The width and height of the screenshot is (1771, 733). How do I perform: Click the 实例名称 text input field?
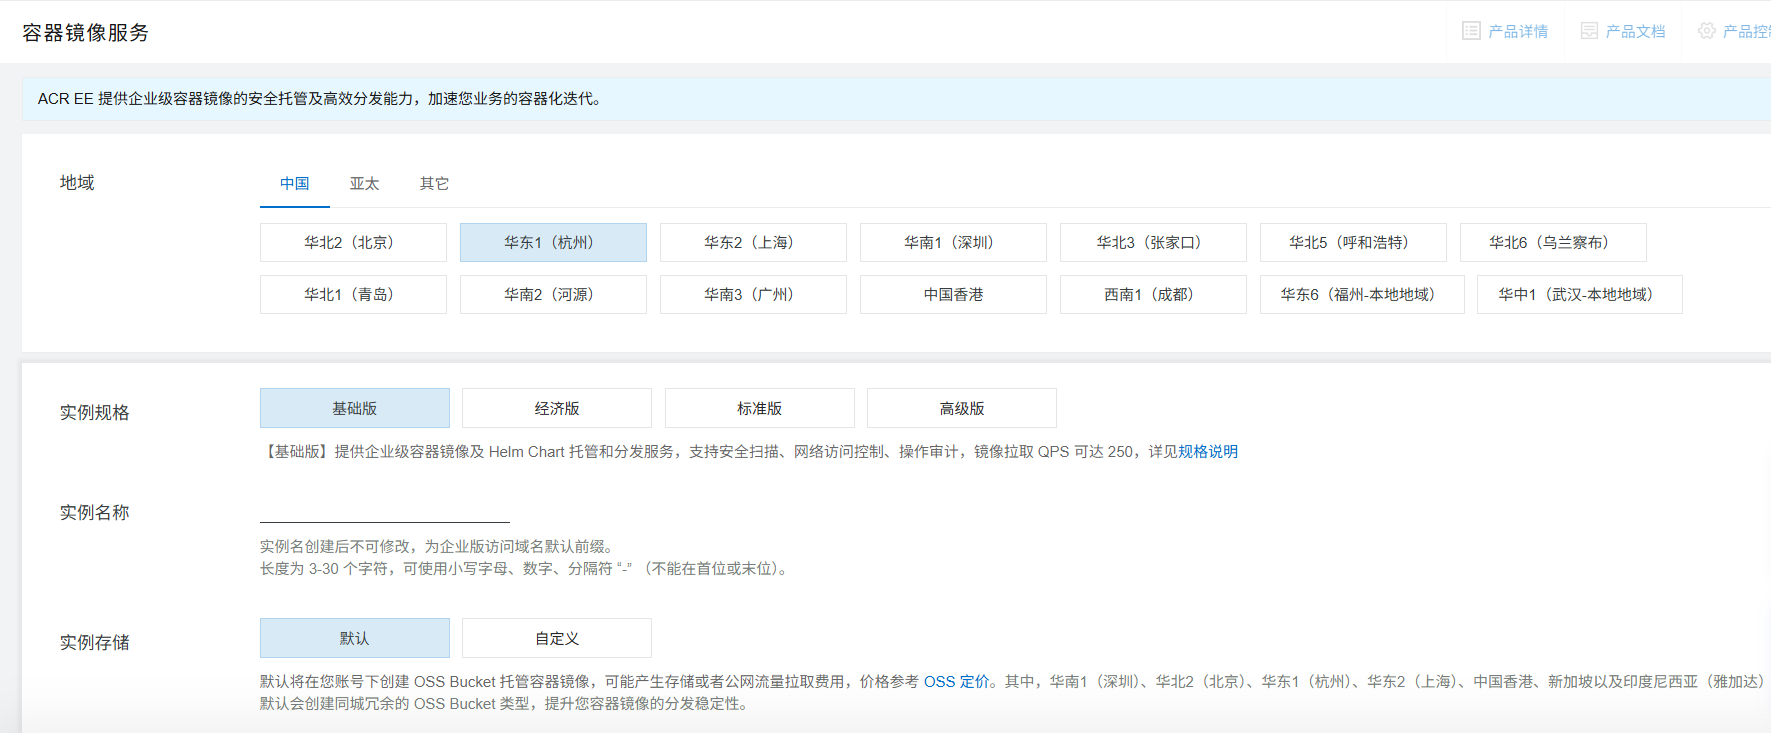pos(384,509)
